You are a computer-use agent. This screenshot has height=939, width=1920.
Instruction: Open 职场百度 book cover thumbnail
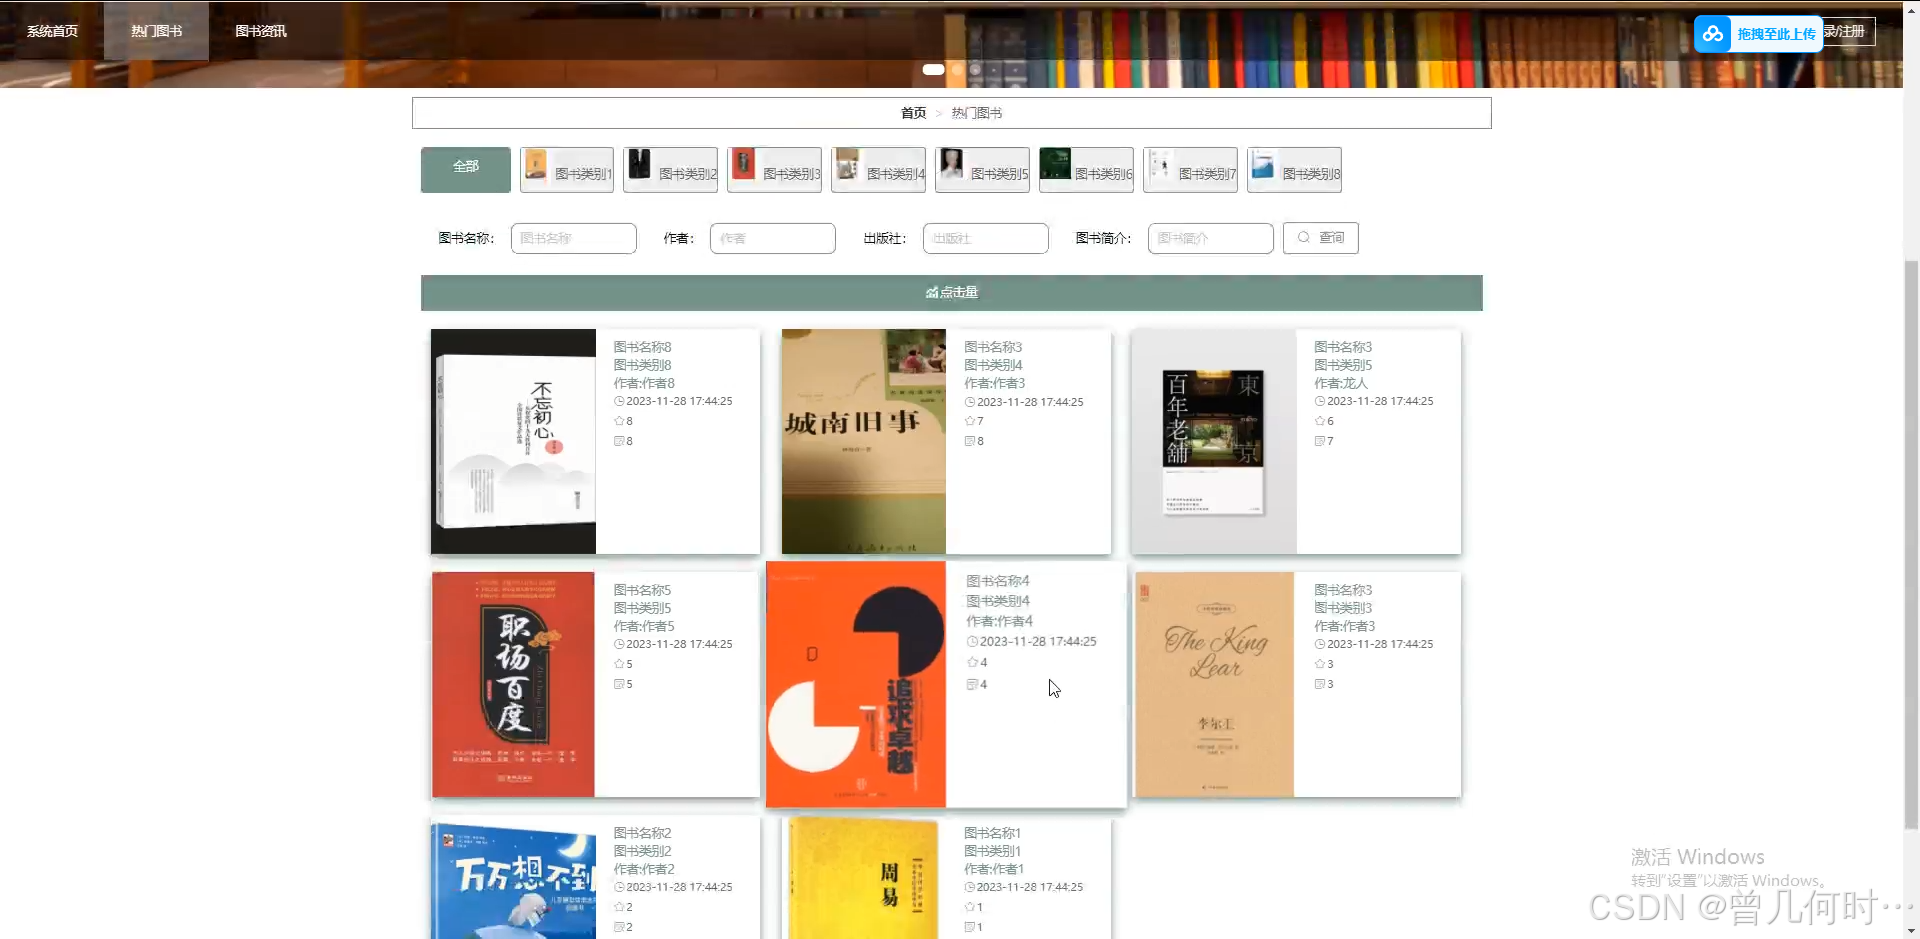pyautogui.click(x=514, y=685)
